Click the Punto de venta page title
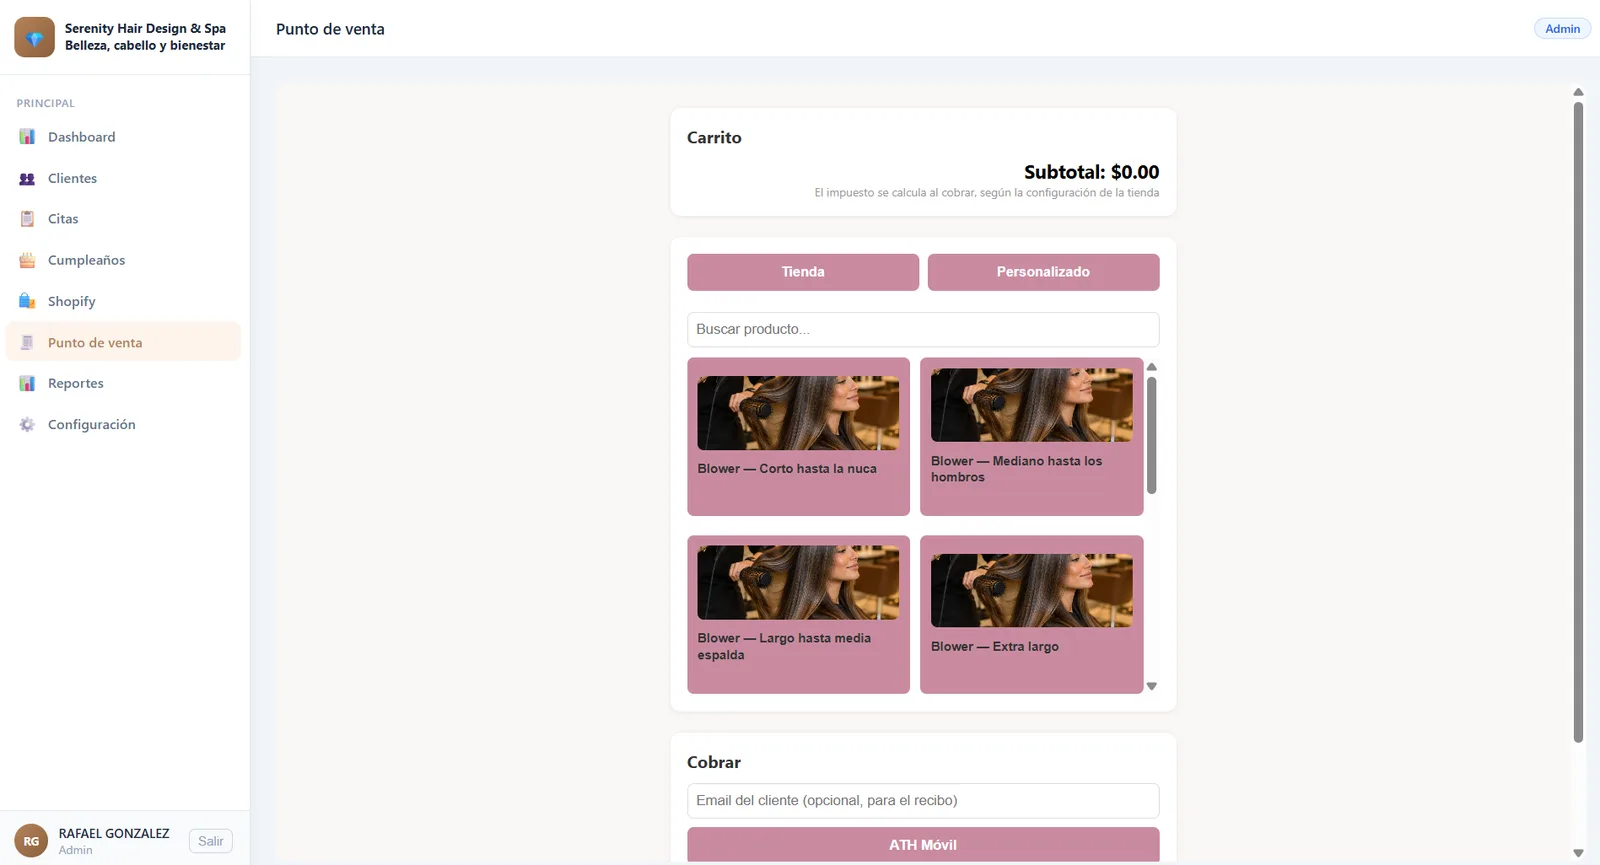The image size is (1600, 865). [330, 29]
